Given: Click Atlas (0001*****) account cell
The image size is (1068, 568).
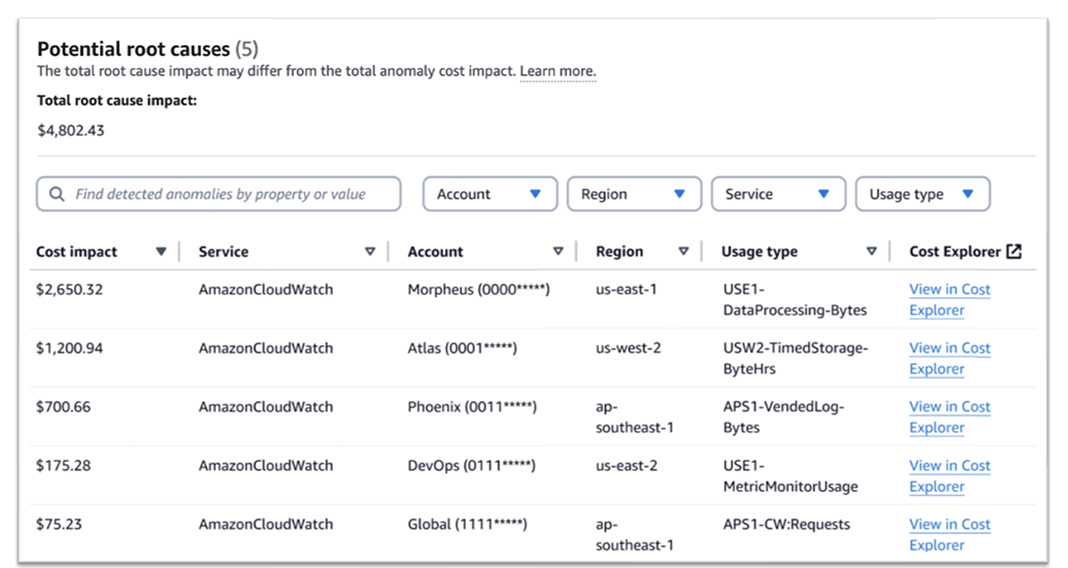Looking at the screenshot, I should tap(462, 348).
